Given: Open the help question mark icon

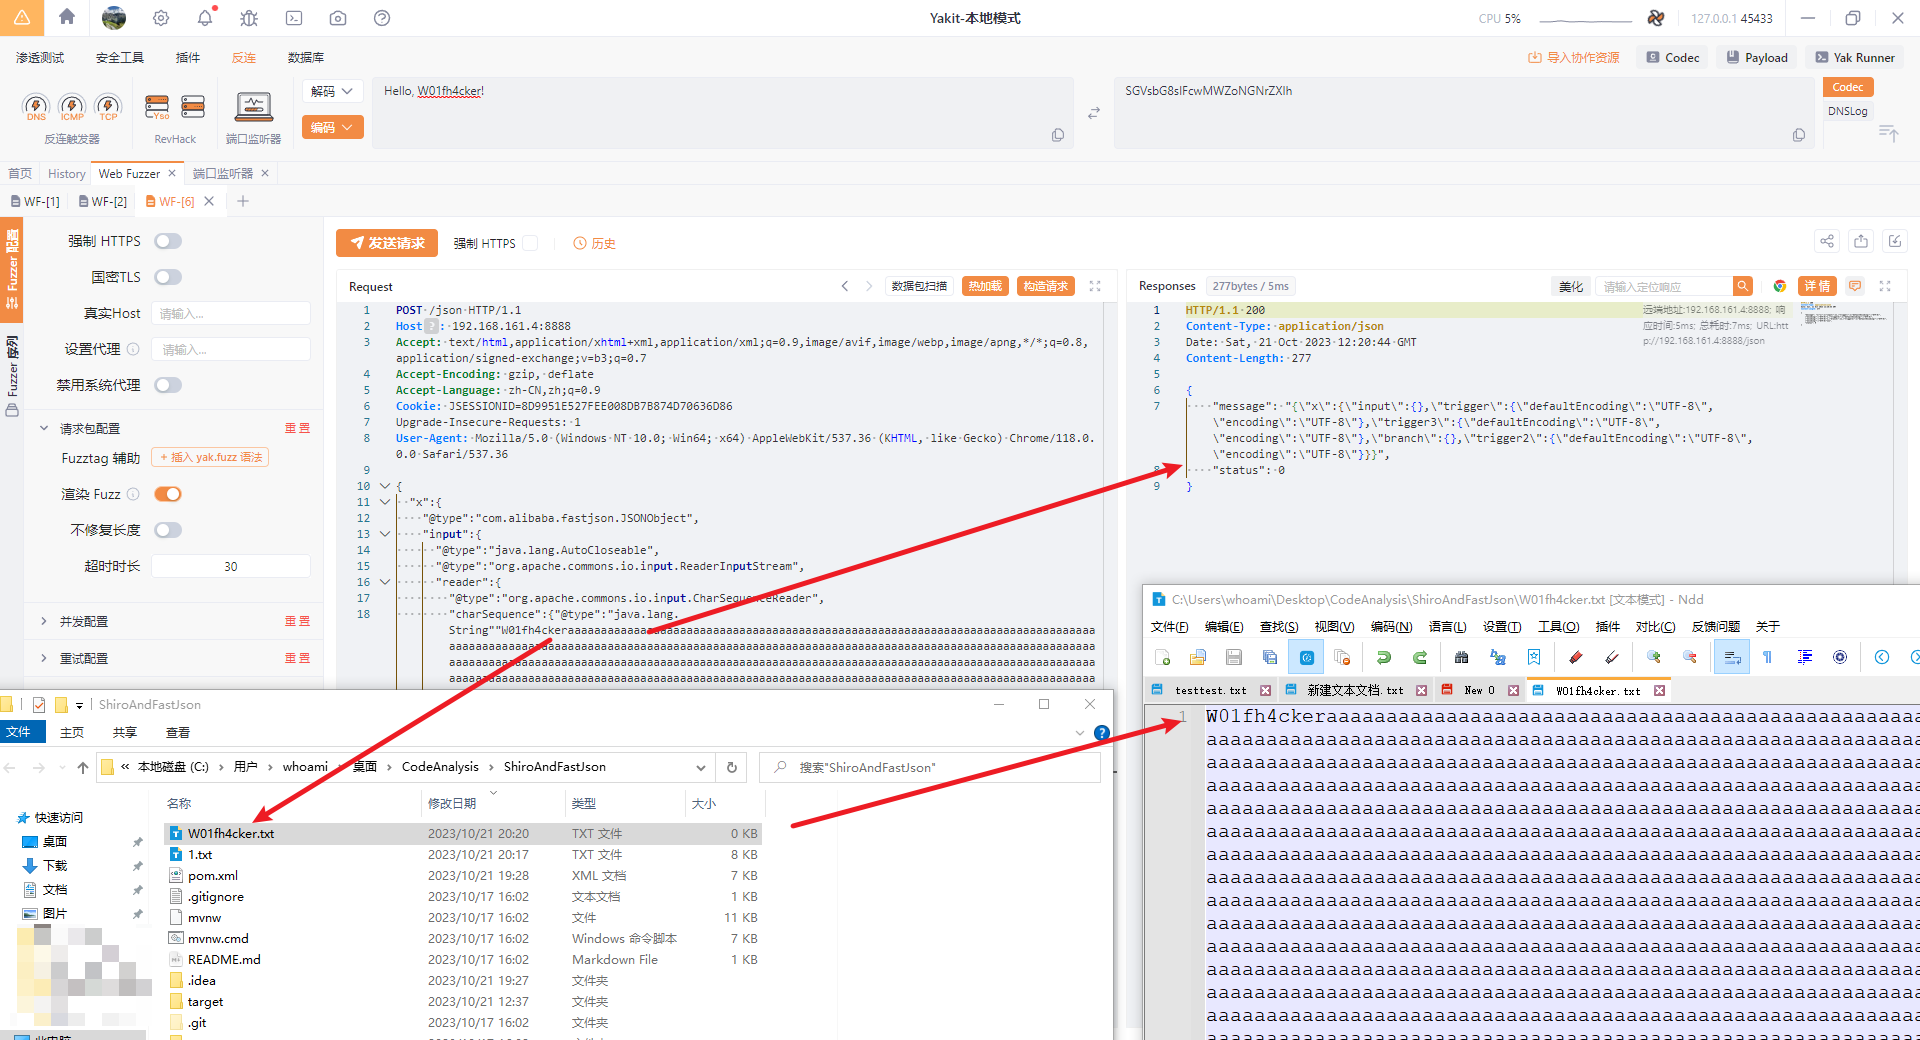Looking at the screenshot, I should pos(382,18).
